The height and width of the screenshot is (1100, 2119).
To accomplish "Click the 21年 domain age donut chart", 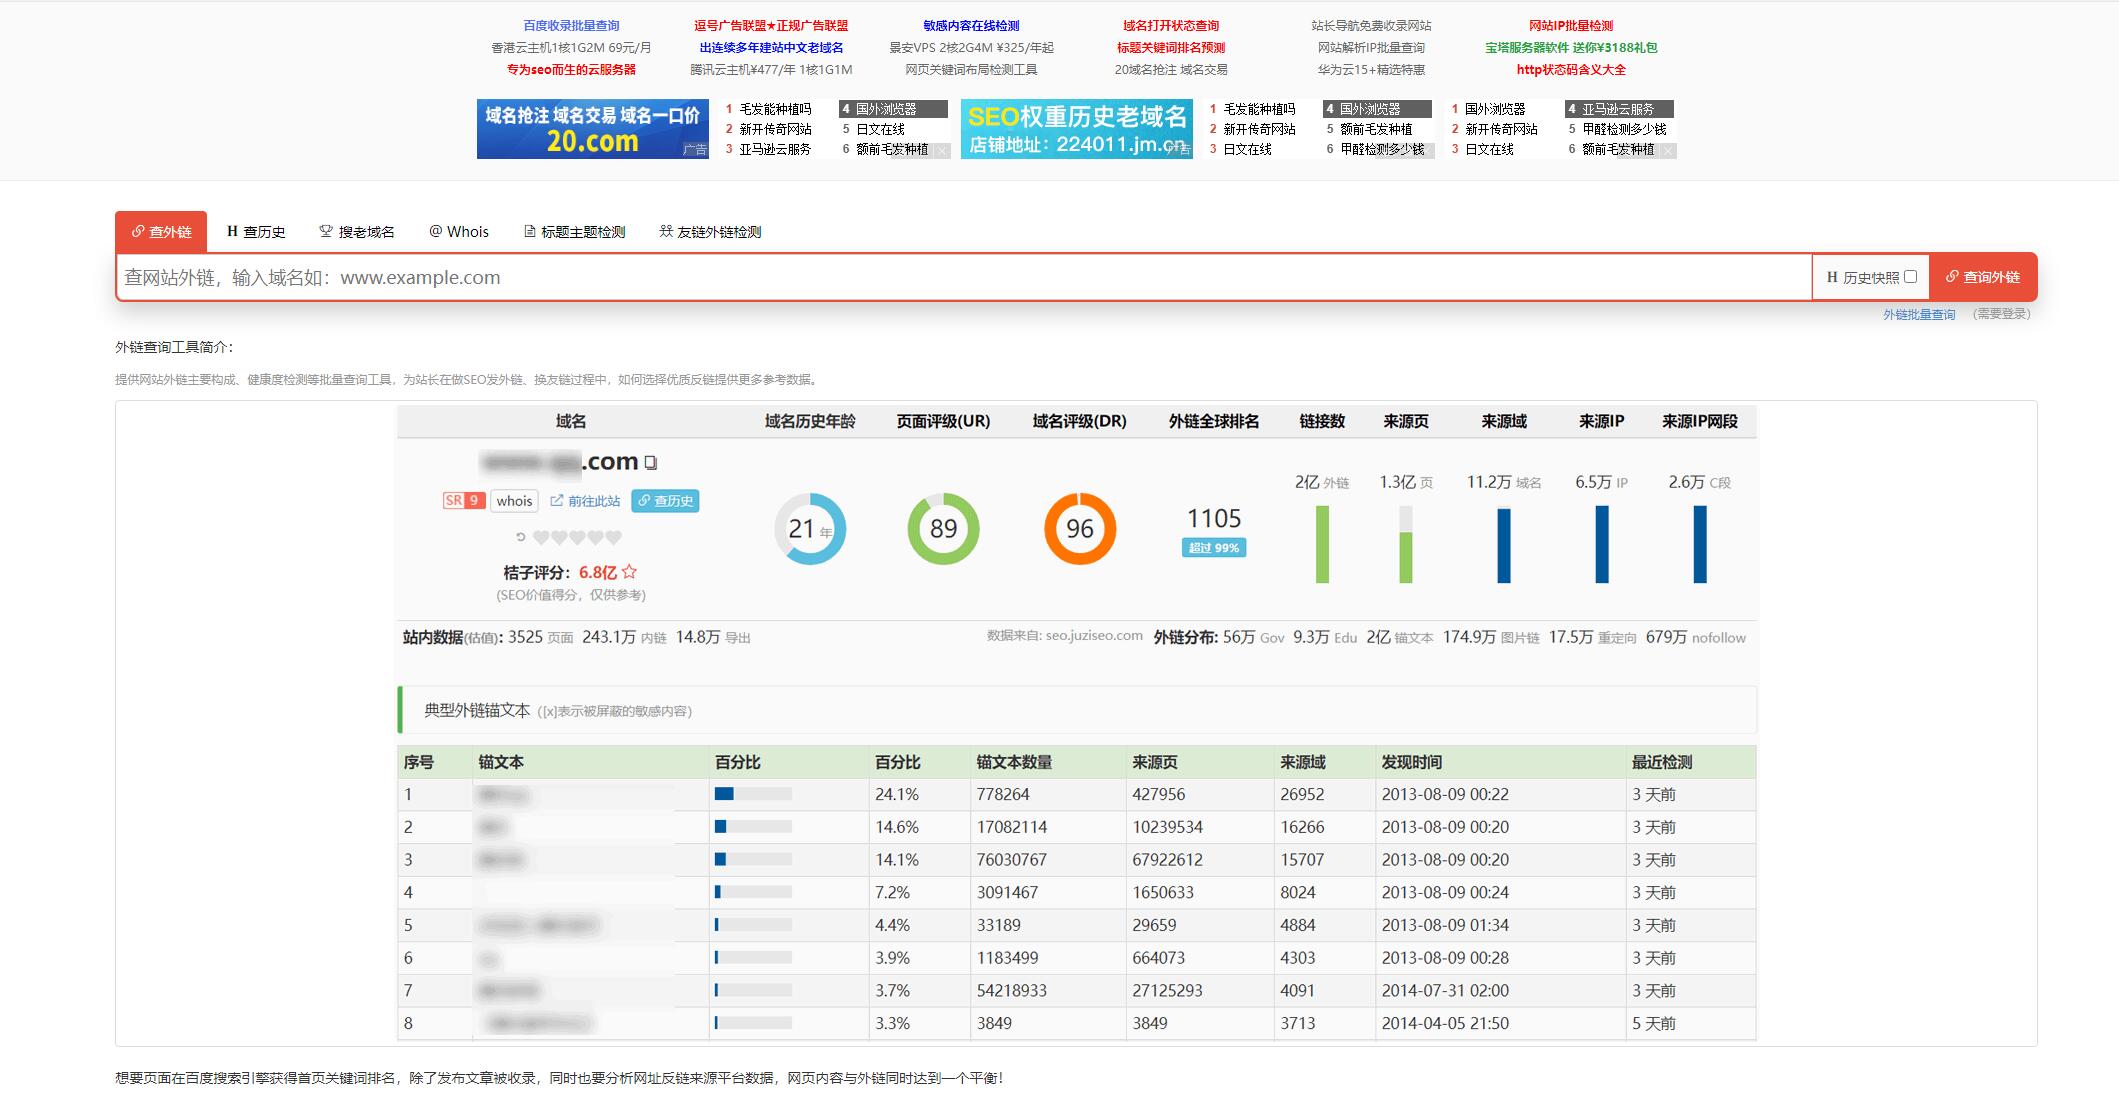I will (x=810, y=528).
